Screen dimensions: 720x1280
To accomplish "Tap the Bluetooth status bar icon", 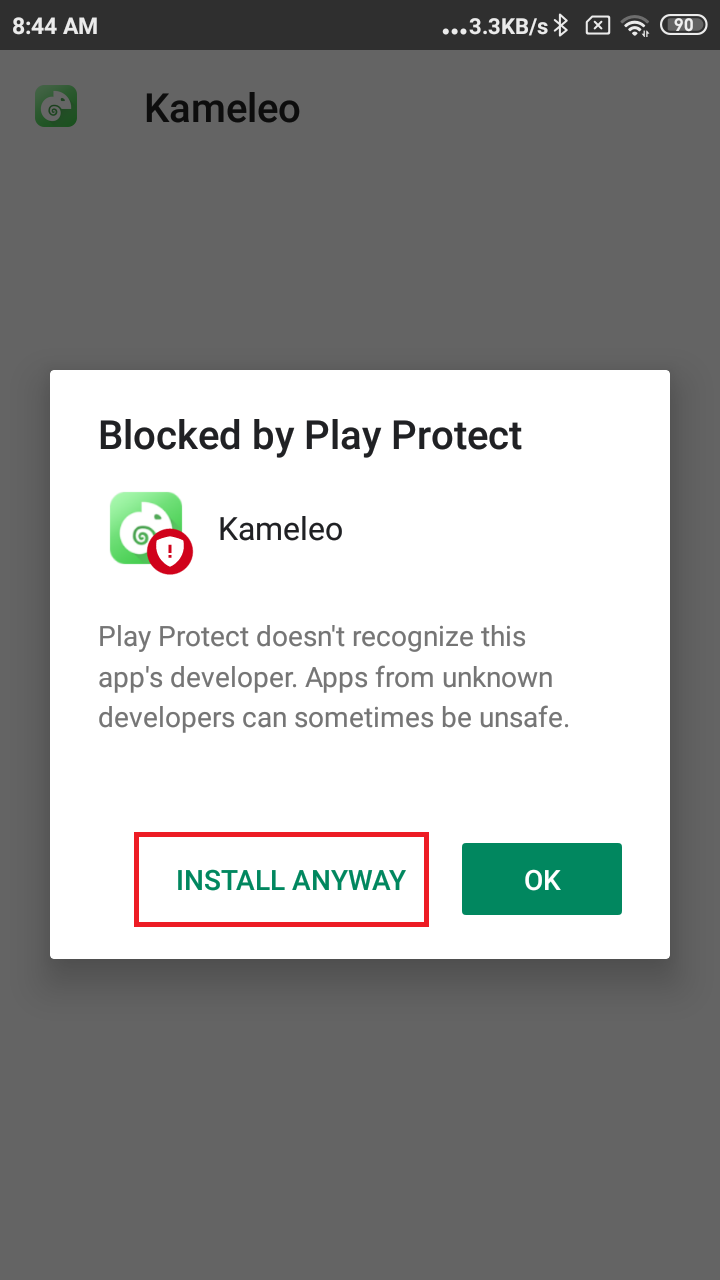I will coord(561,26).
